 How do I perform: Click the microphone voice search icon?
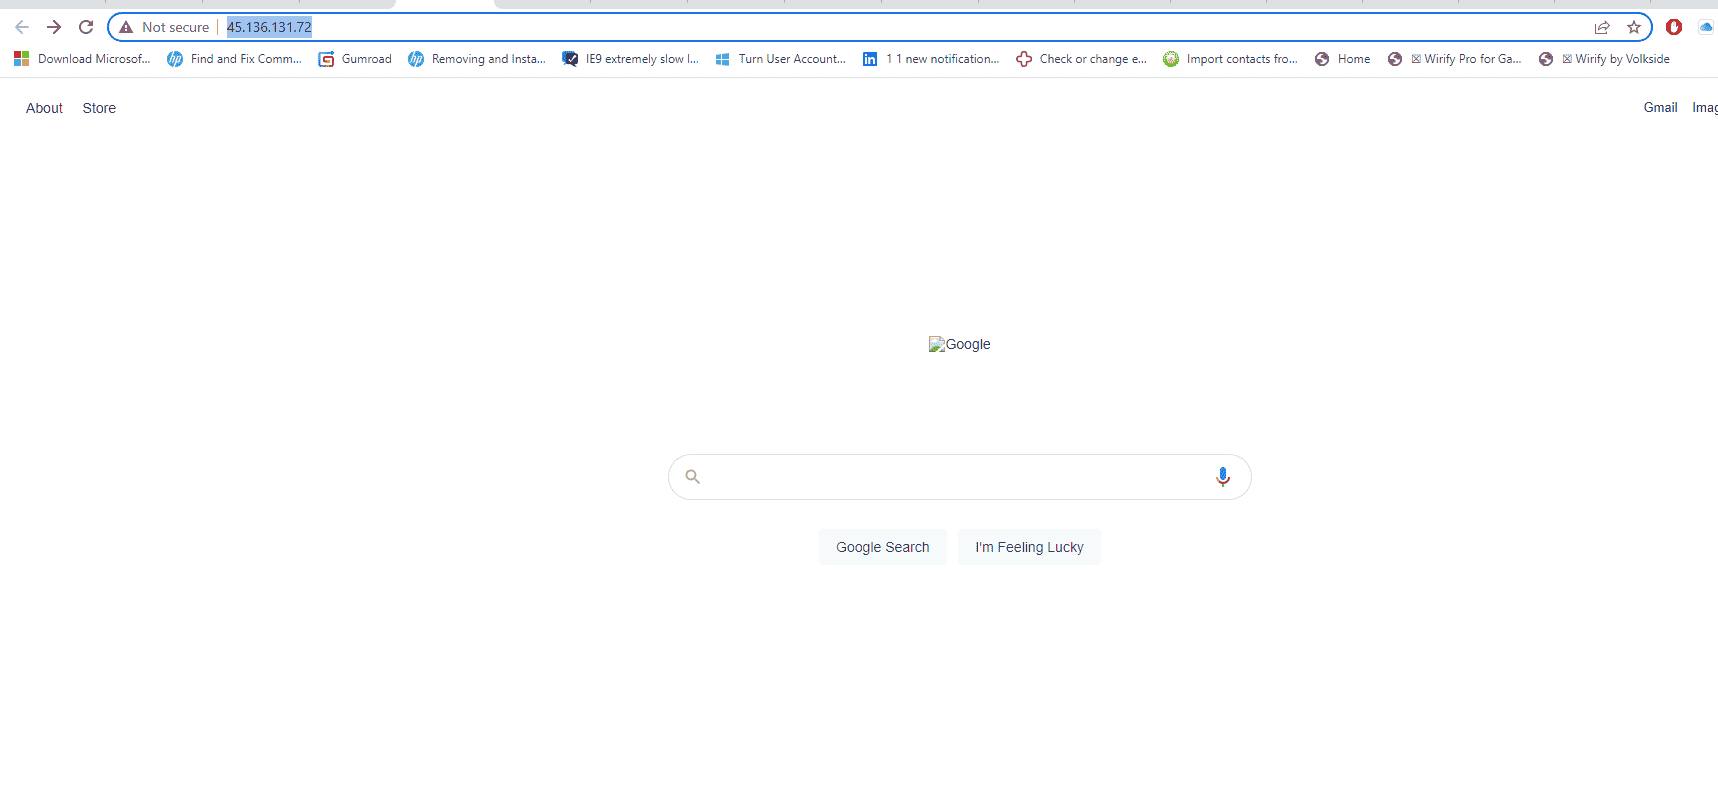[1222, 477]
